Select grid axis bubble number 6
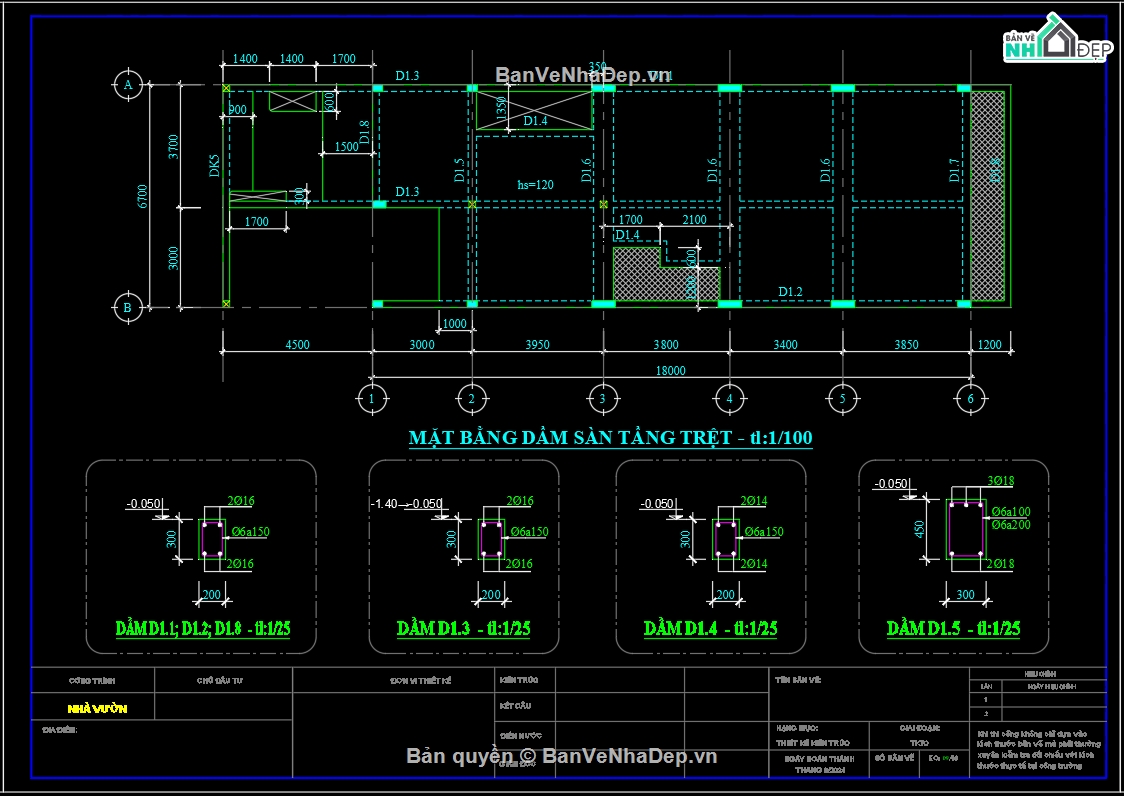The width and height of the screenshot is (1124, 796). tap(971, 399)
